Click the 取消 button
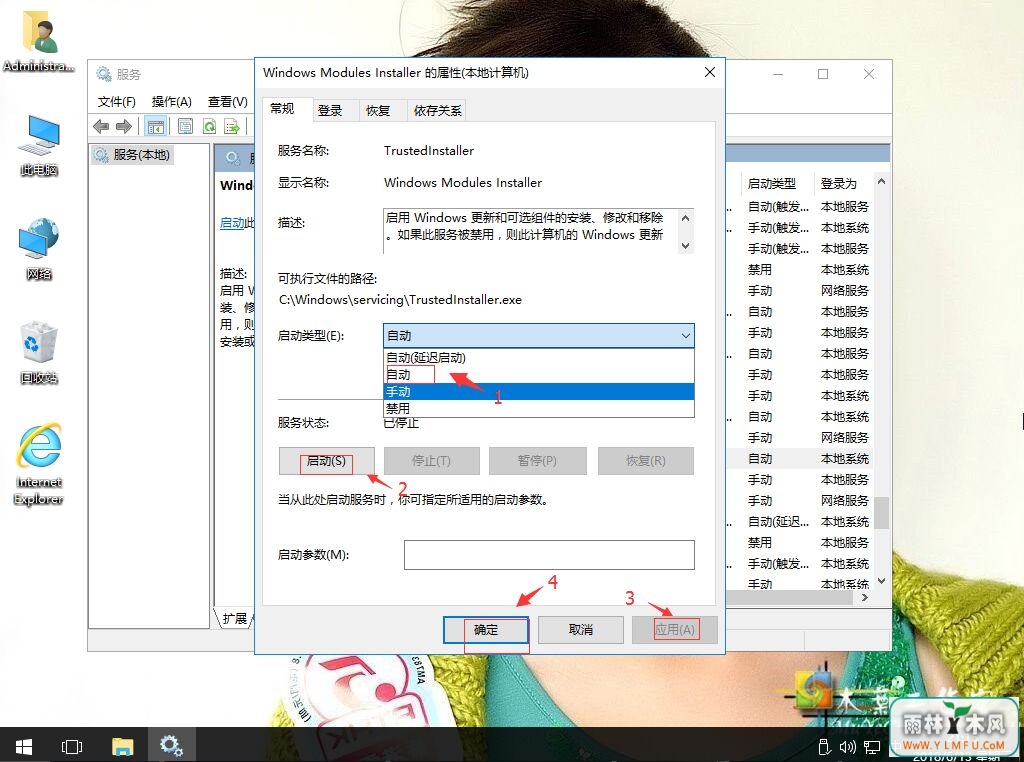This screenshot has width=1024, height=762. 581,630
